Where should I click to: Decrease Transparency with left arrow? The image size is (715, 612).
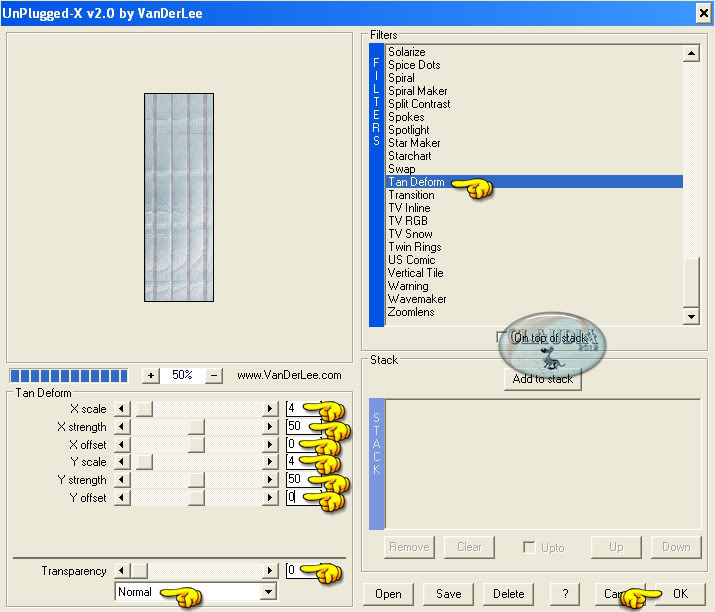click(122, 571)
